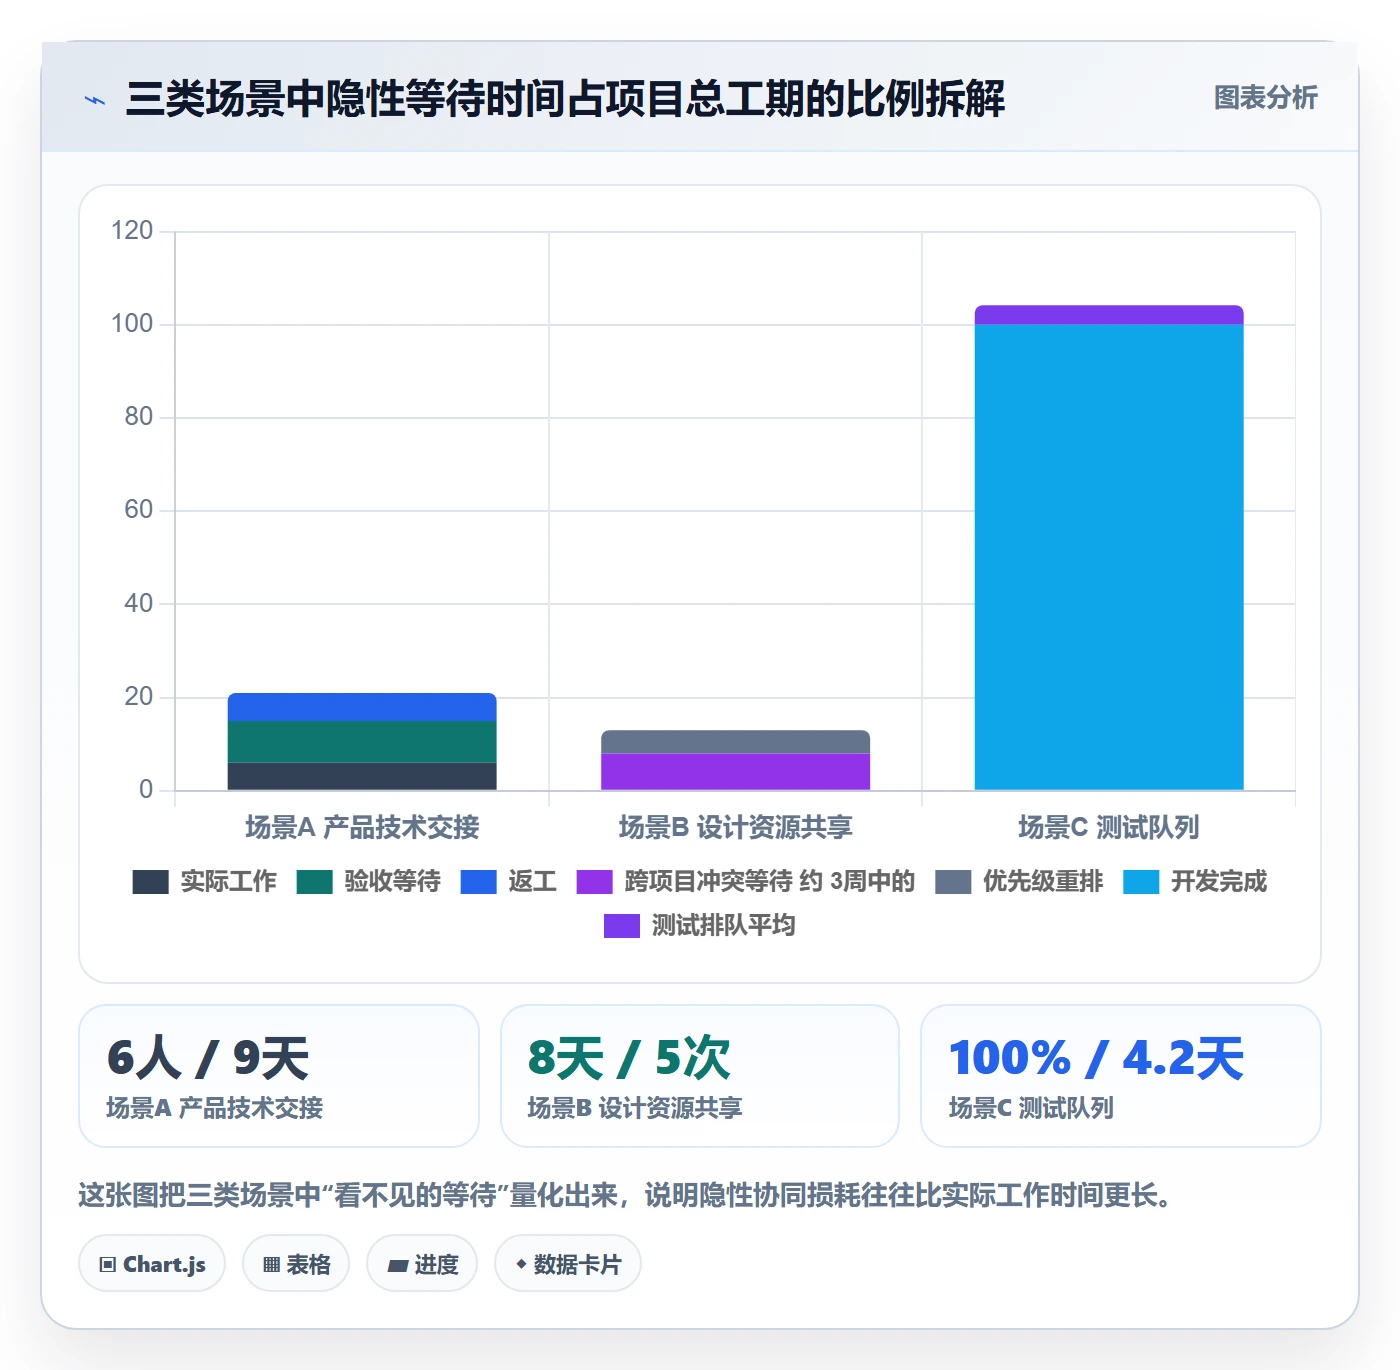
Task: Open the 100% / 4.2天 stat card
Action: [1121, 1076]
